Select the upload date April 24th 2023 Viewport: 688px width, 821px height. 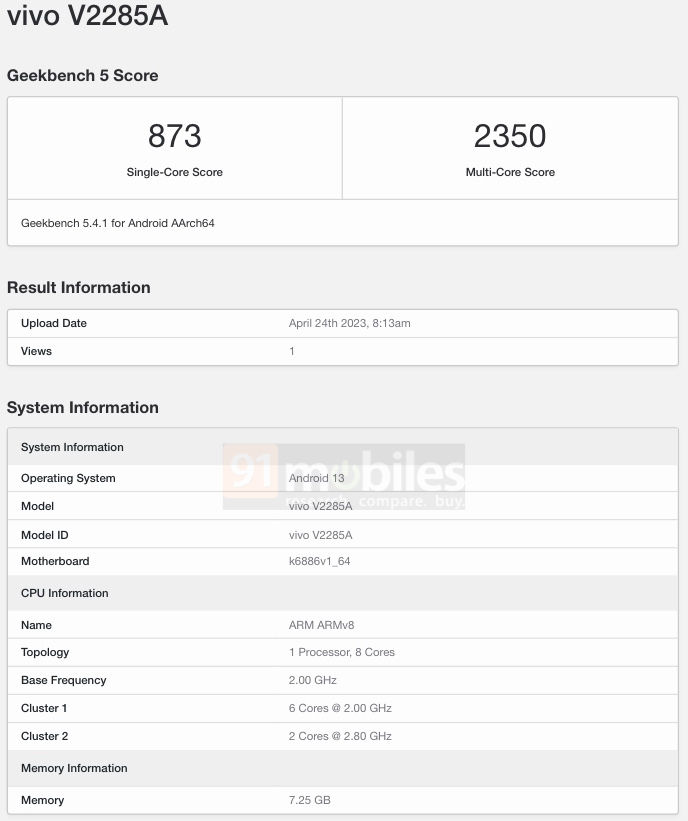coord(349,323)
